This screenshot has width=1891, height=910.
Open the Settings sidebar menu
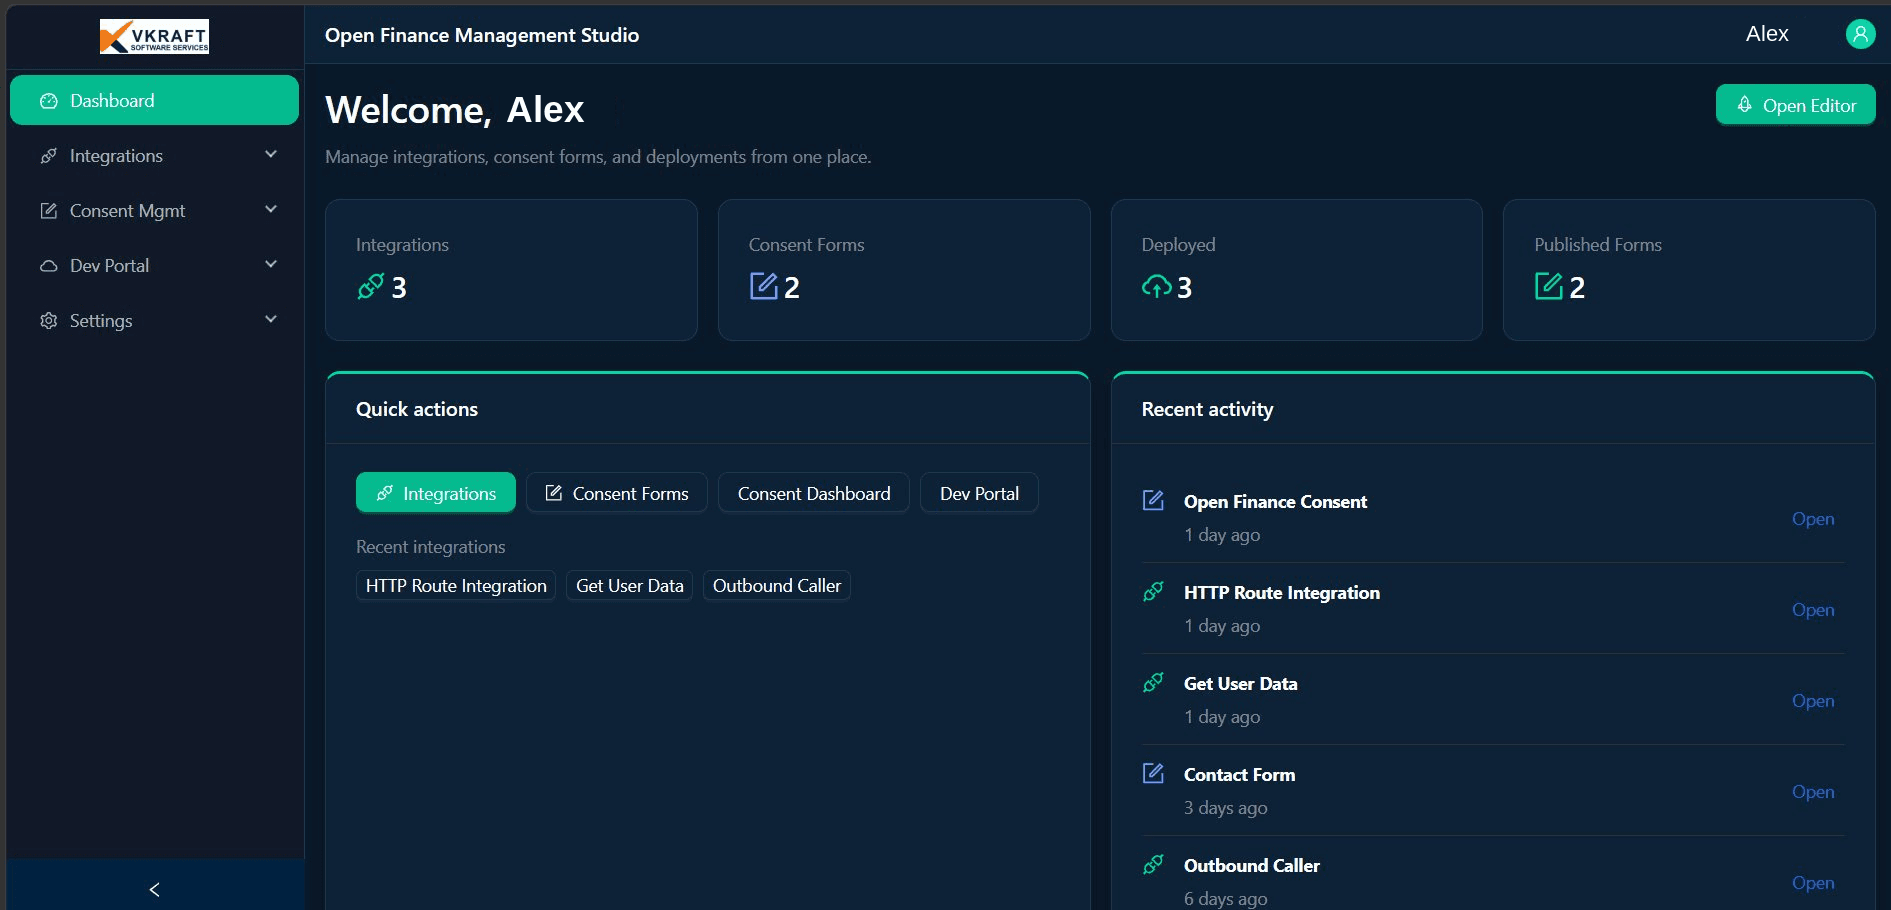coord(154,321)
